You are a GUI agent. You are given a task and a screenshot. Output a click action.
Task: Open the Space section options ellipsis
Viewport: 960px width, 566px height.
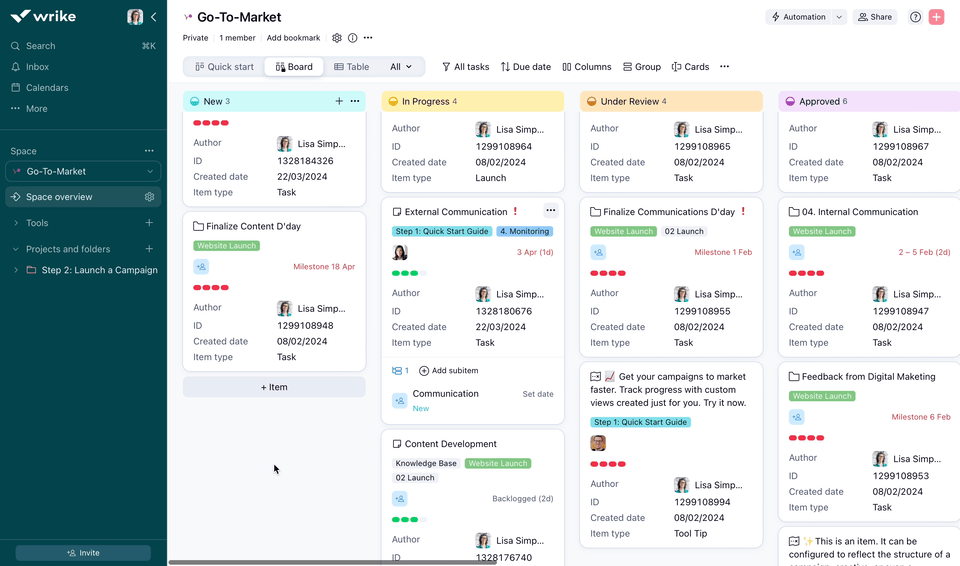point(149,151)
